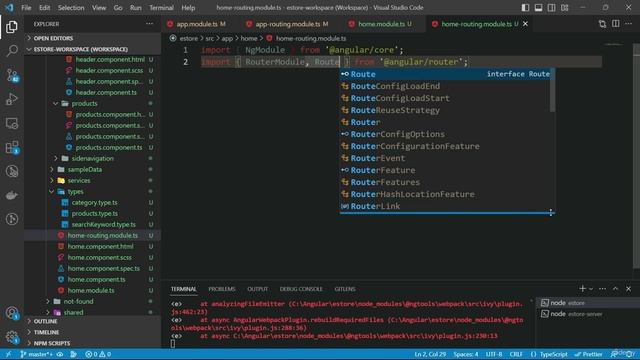Open the Selection menu
This screenshot has width=640, height=360.
(x=71, y=8)
